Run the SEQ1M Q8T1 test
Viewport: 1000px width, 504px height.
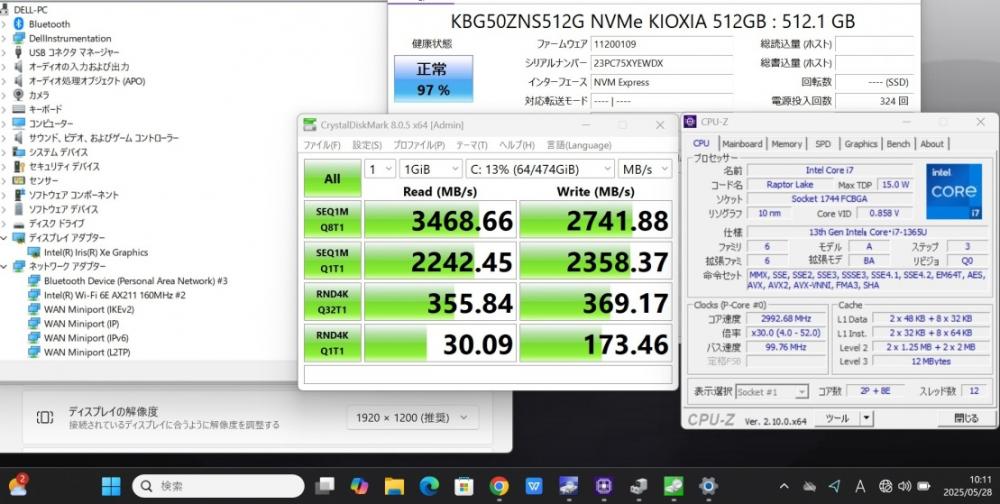pyautogui.click(x=332, y=219)
